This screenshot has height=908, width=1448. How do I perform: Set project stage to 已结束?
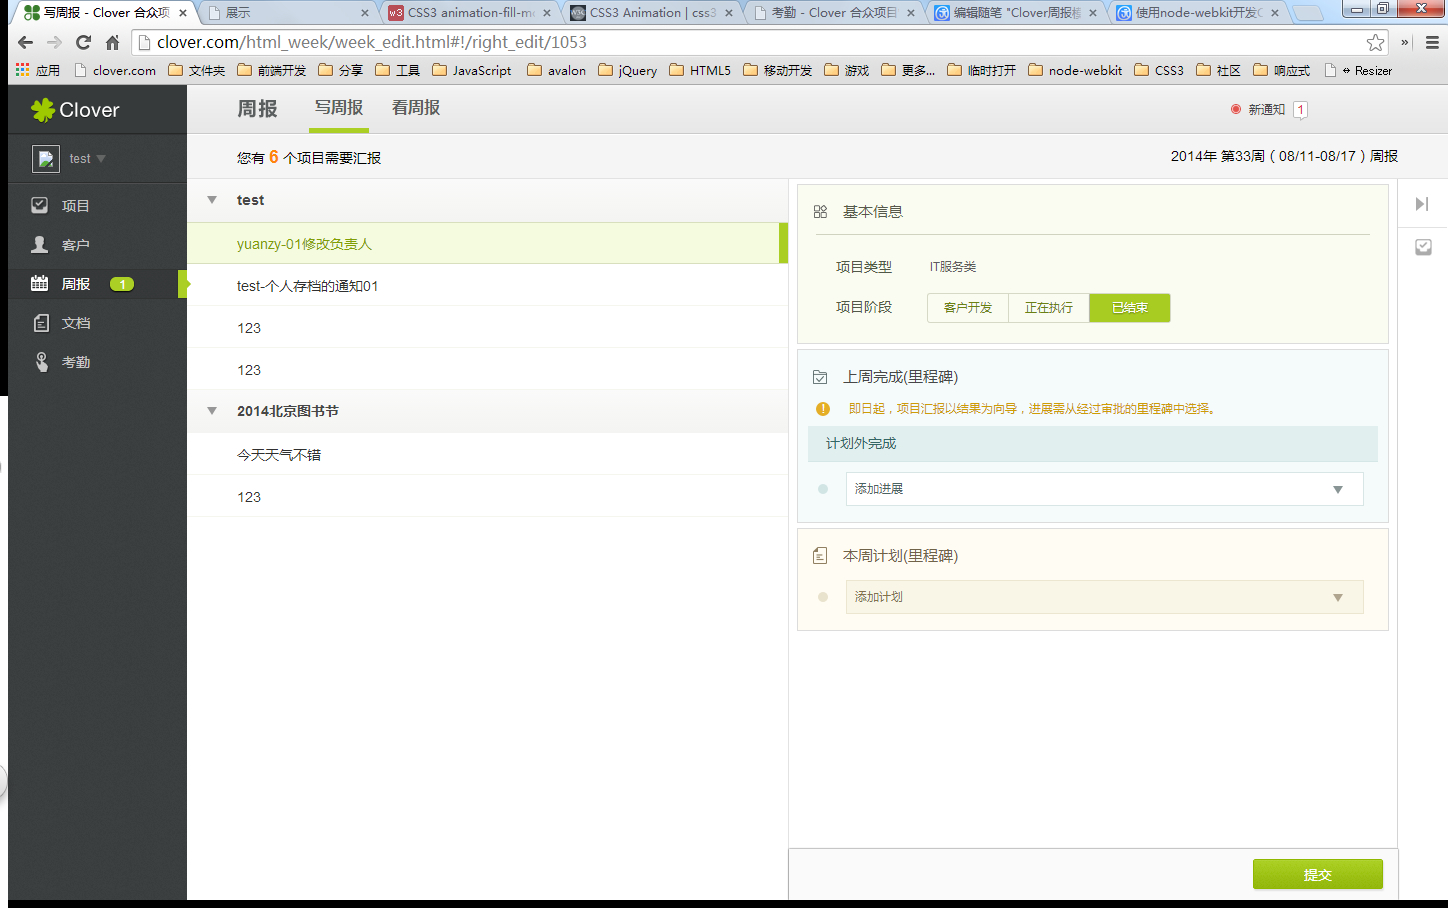pos(1130,308)
